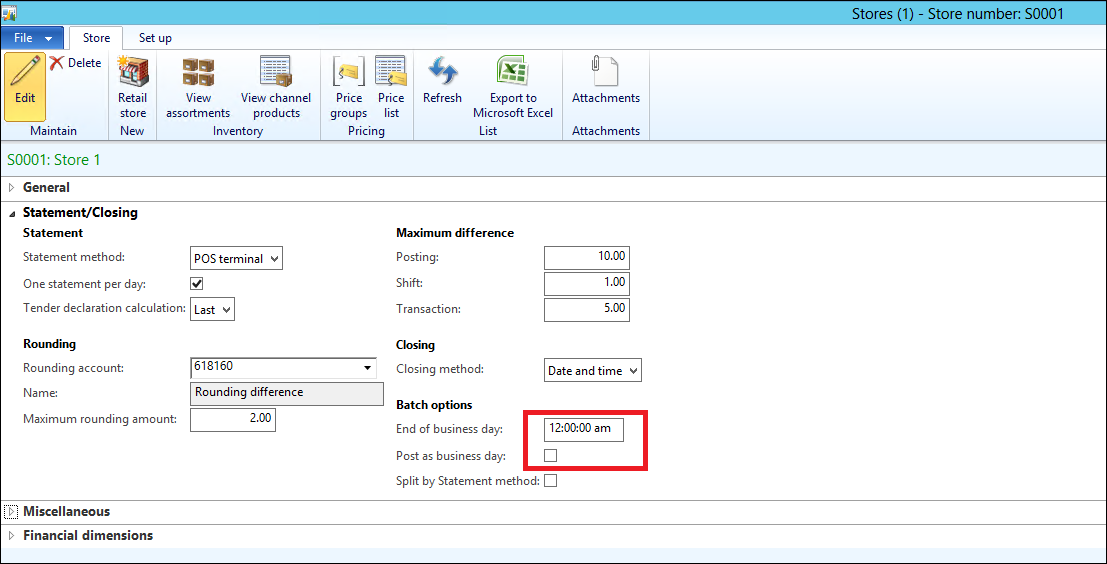Open Price groups
Screen dimensions: 1107x564
pos(349,87)
